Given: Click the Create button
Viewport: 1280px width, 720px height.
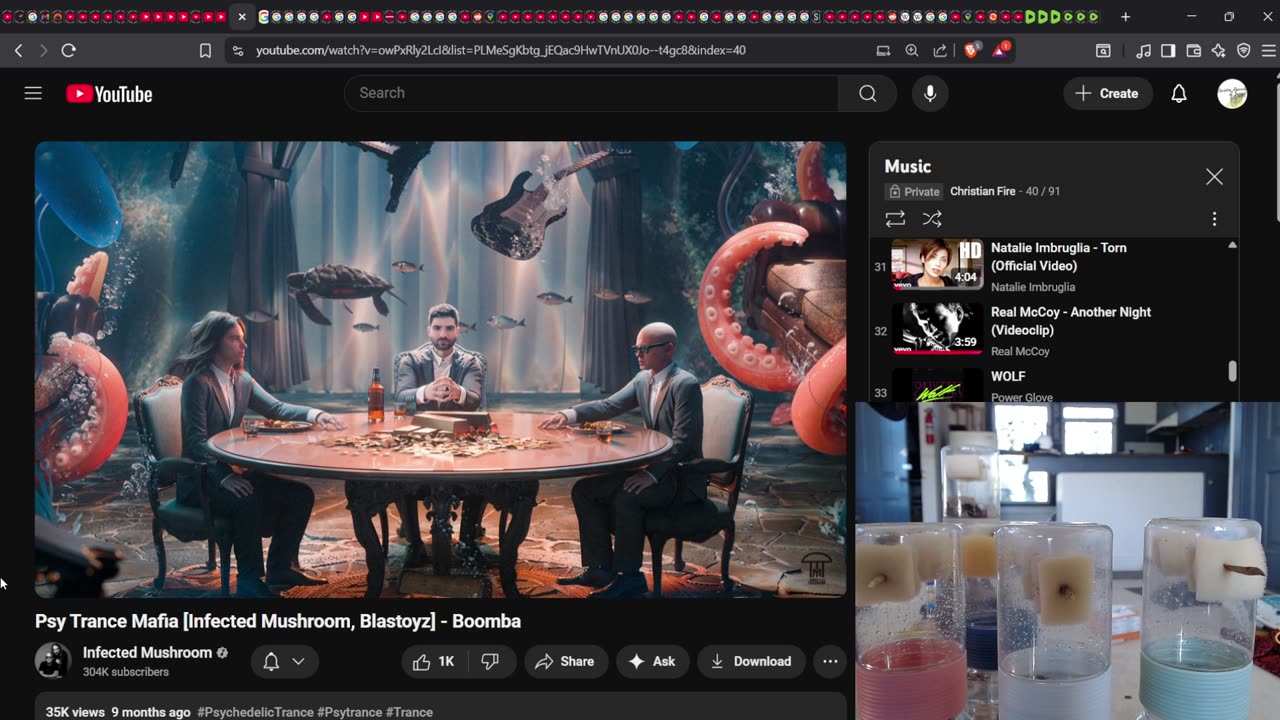Looking at the screenshot, I should pyautogui.click(x=1108, y=93).
